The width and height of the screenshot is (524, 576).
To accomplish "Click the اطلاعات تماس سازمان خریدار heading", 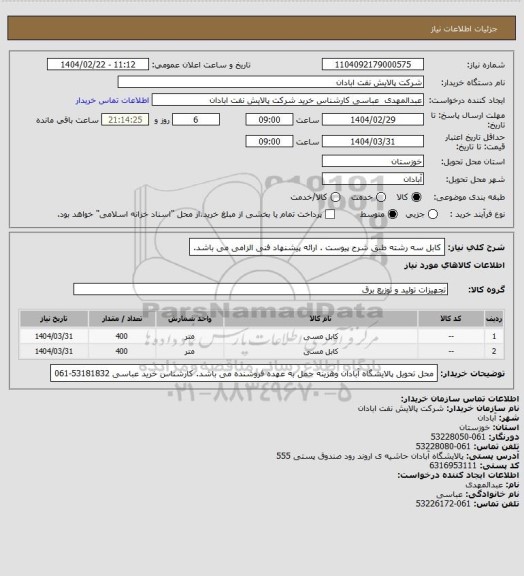I will pyautogui.click(x=460, y=399).
